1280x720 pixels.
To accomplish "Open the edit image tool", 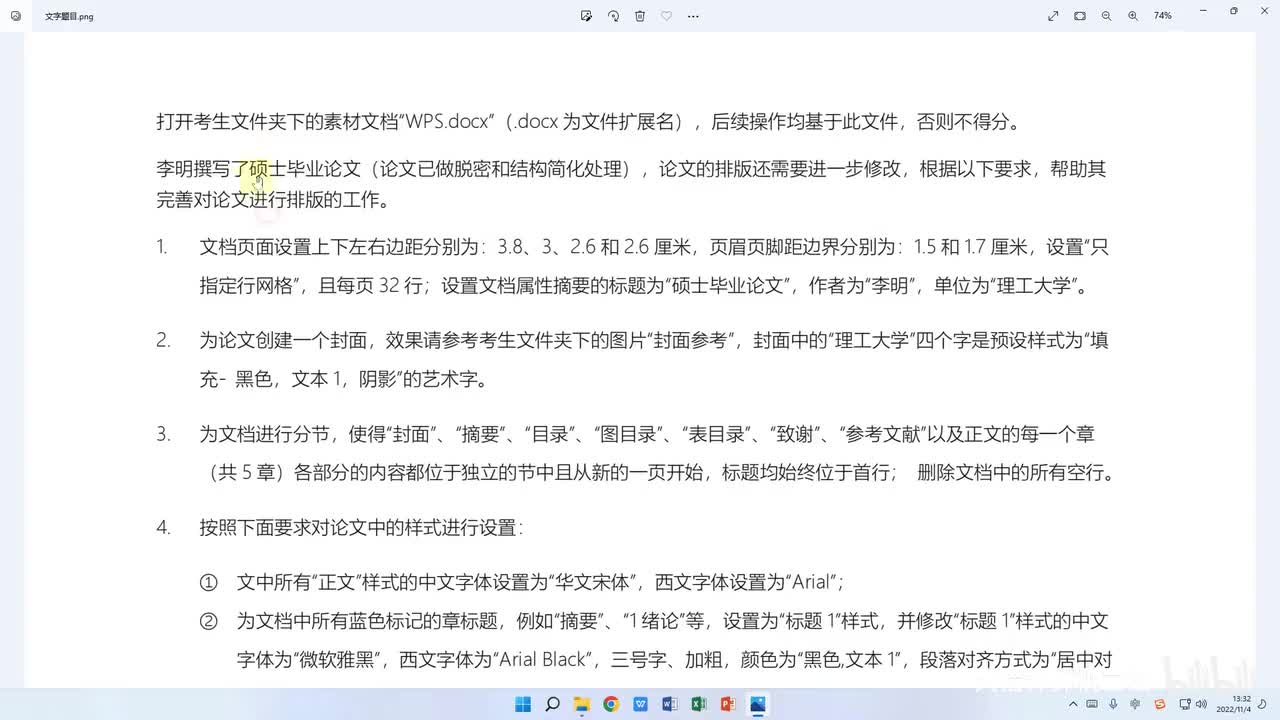I will (586, 16).
